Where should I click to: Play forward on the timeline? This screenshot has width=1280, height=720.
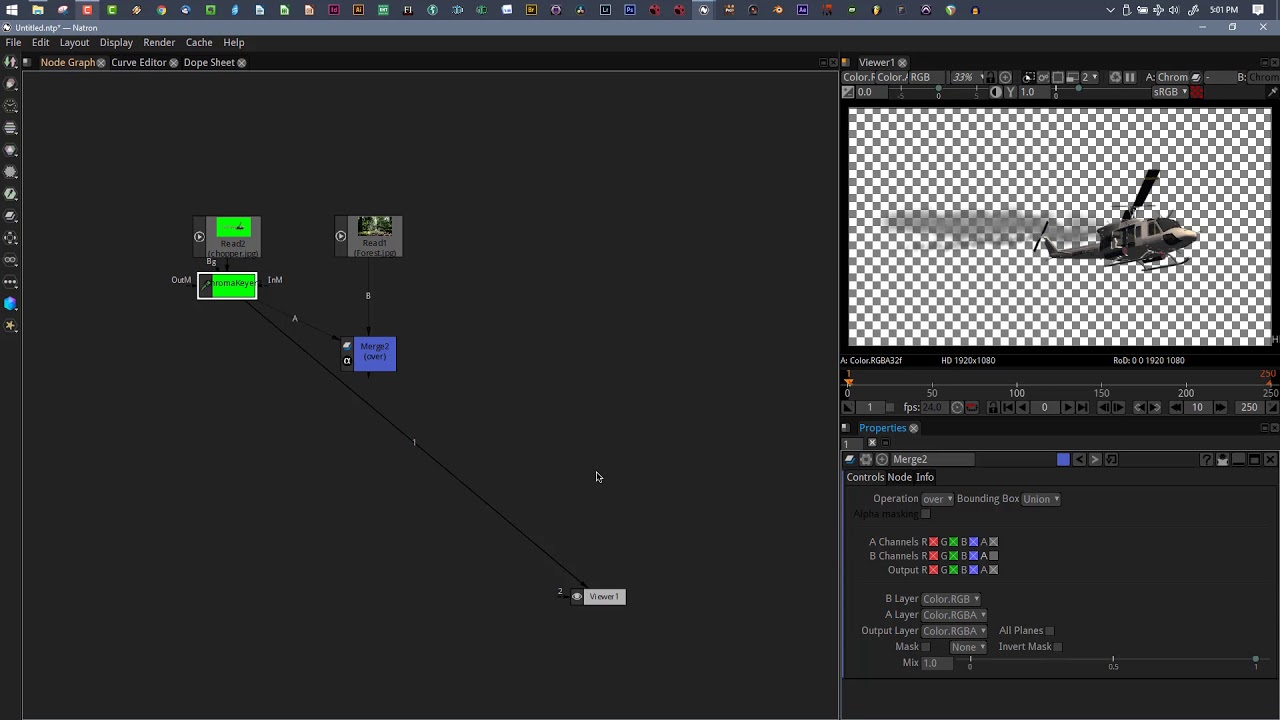1067,407
